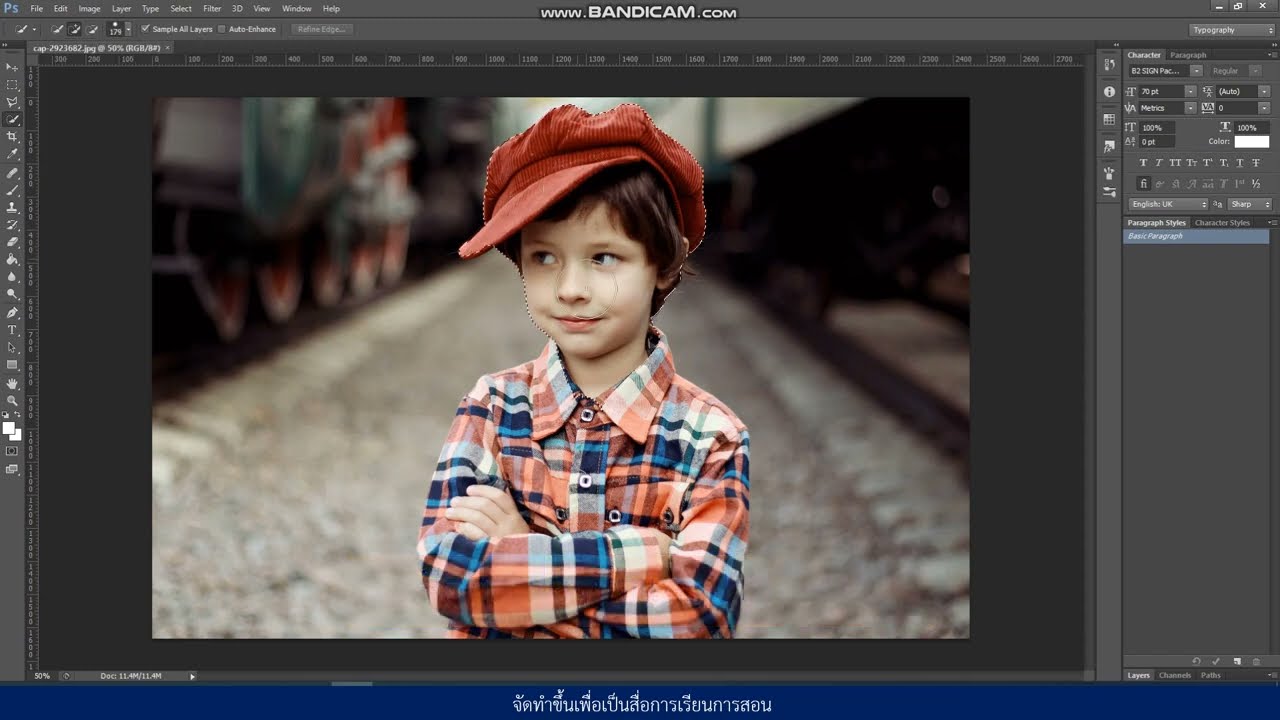Viewport: 1280px width, 720px height.
Task: Open the Image menu
Action: click(90, 9)
